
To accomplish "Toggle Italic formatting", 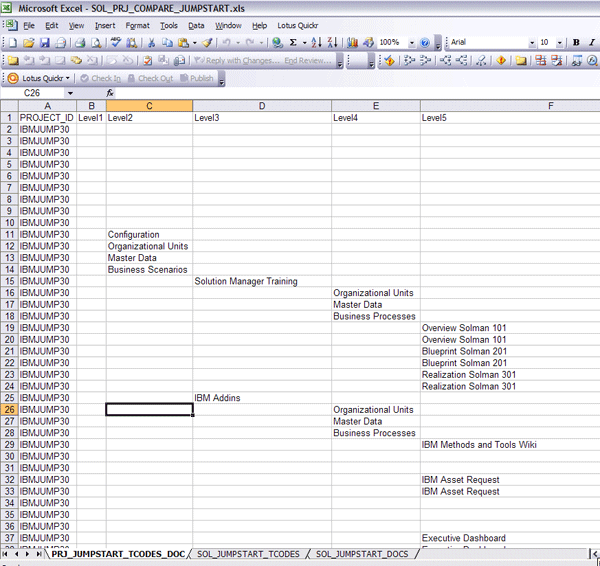I will (591, 43).
